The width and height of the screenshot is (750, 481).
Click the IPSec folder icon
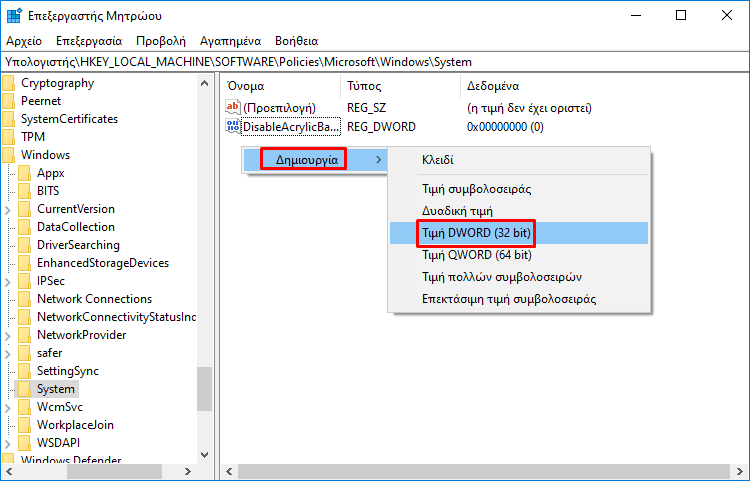point(24,281)
